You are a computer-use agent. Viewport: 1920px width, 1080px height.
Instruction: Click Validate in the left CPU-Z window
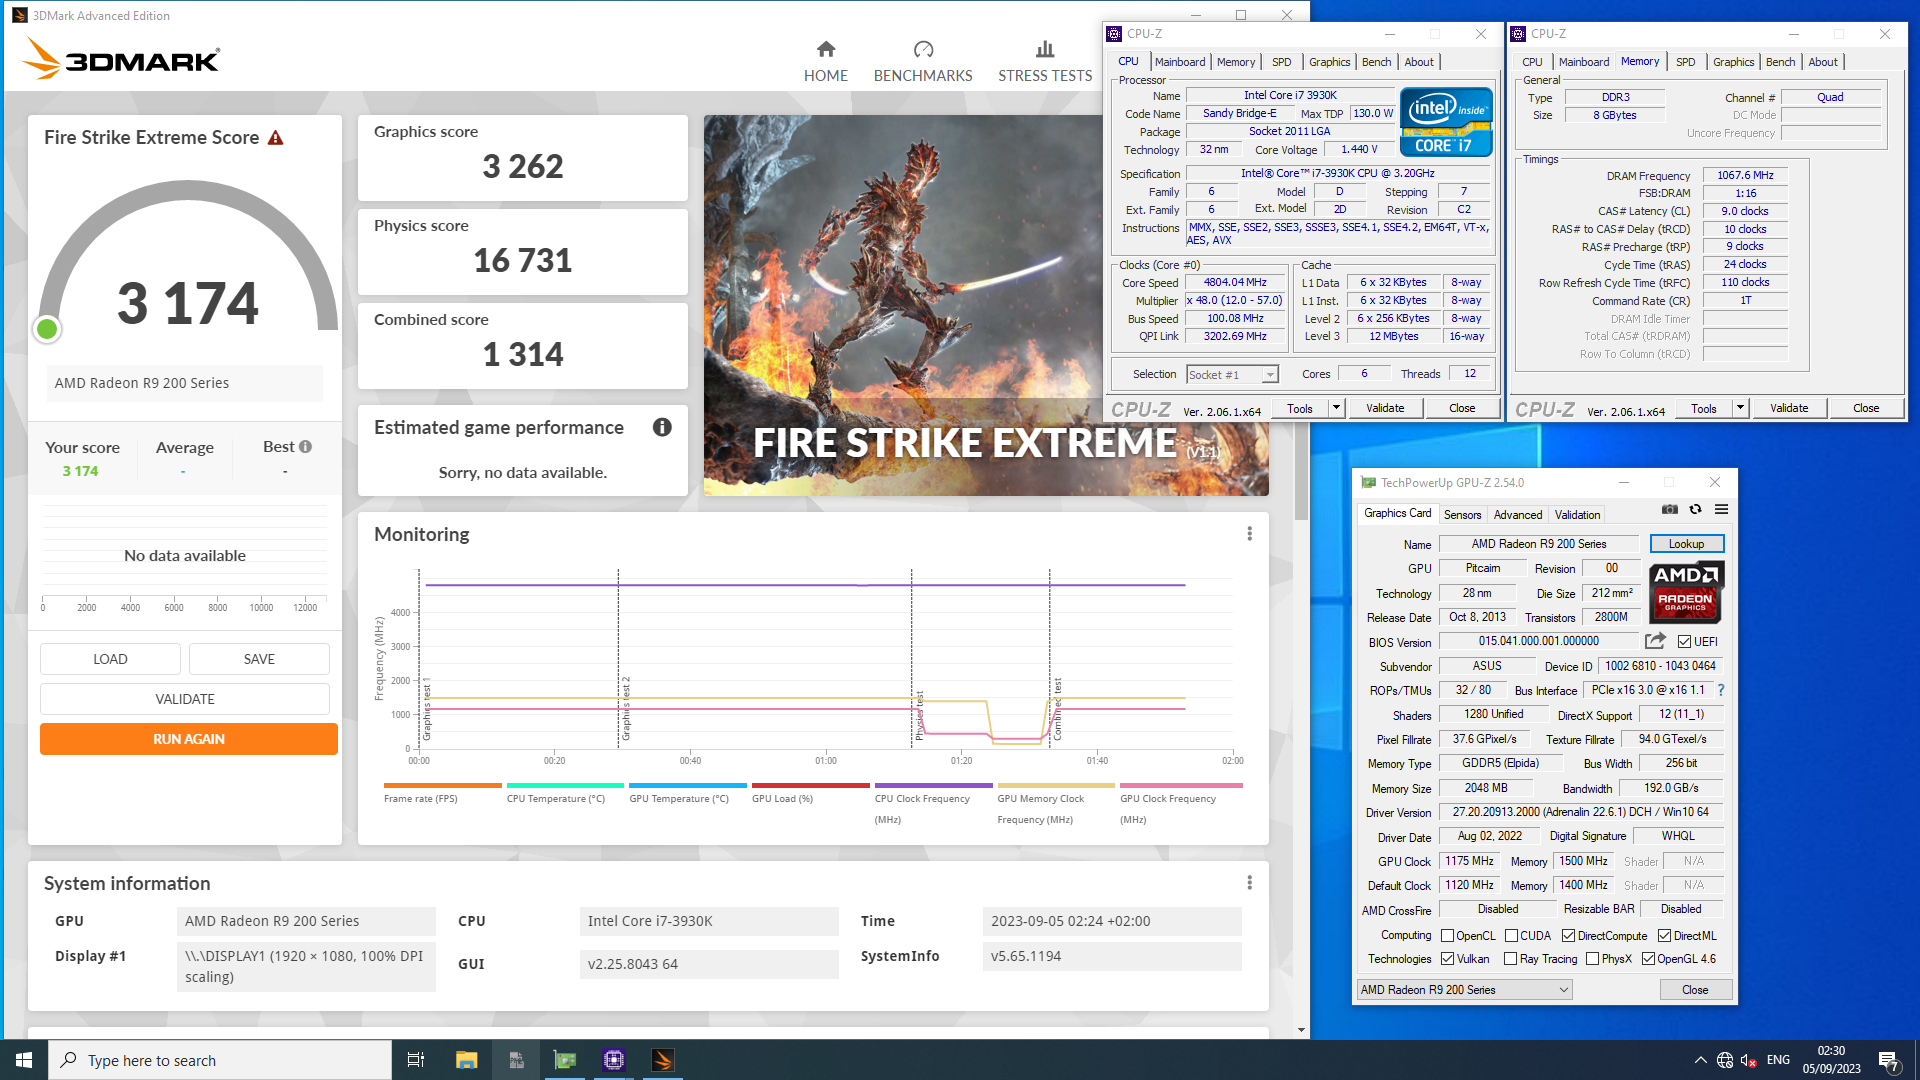pos(1385,408)
